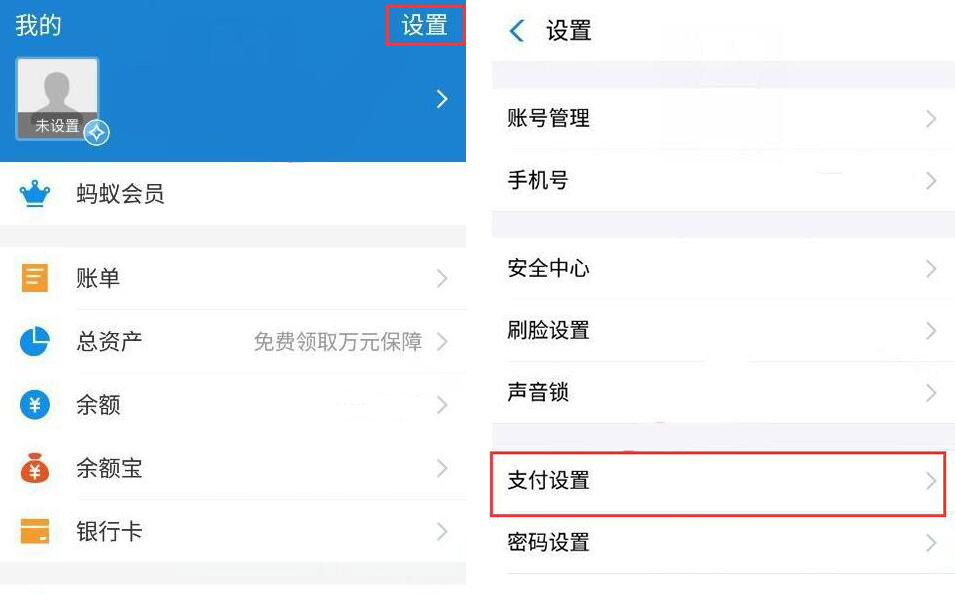This screenshot has width=955, height=594.
Task: Open 支付设置 via its chevron
Action: click(929, 482)
